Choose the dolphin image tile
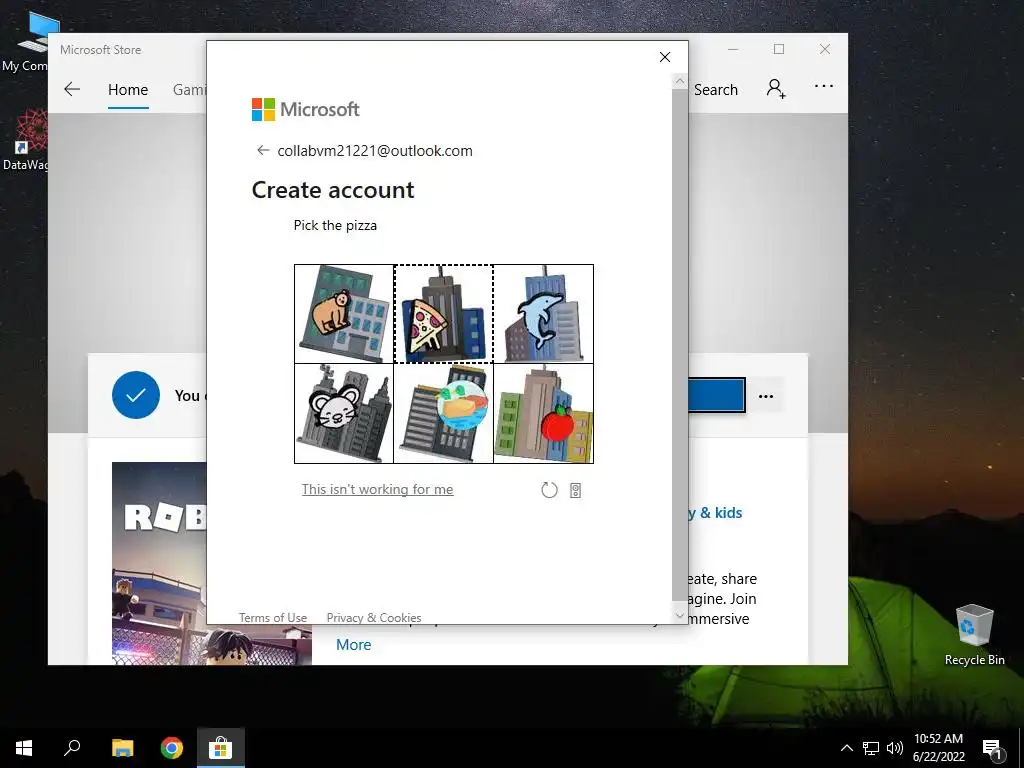 pyautogui.click(x=543, y=313)
